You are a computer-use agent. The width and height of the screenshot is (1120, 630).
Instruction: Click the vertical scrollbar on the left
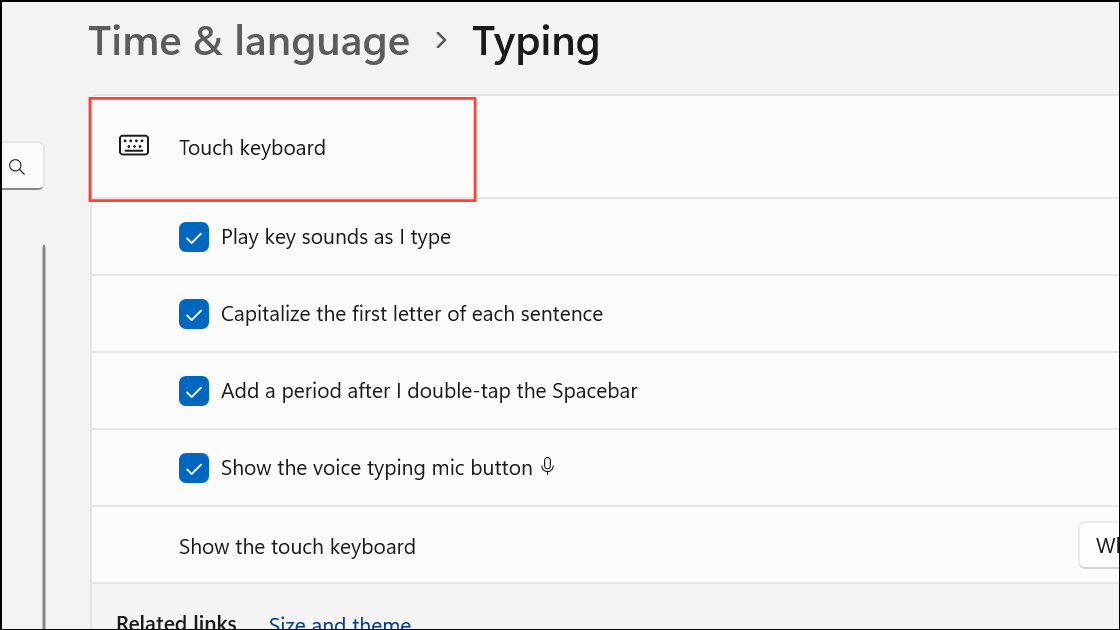[x=44, y=420]
